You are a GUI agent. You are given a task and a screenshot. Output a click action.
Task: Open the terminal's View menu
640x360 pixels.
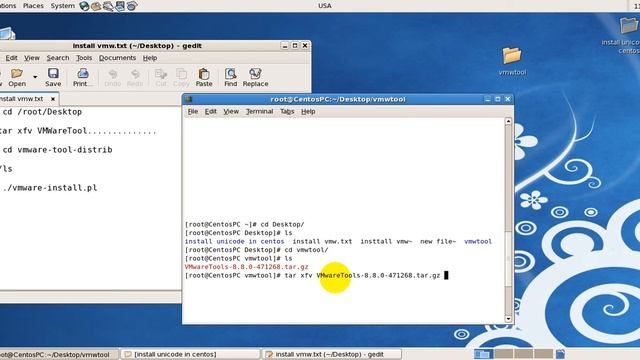pyautogui.click(x=231, y=111)
